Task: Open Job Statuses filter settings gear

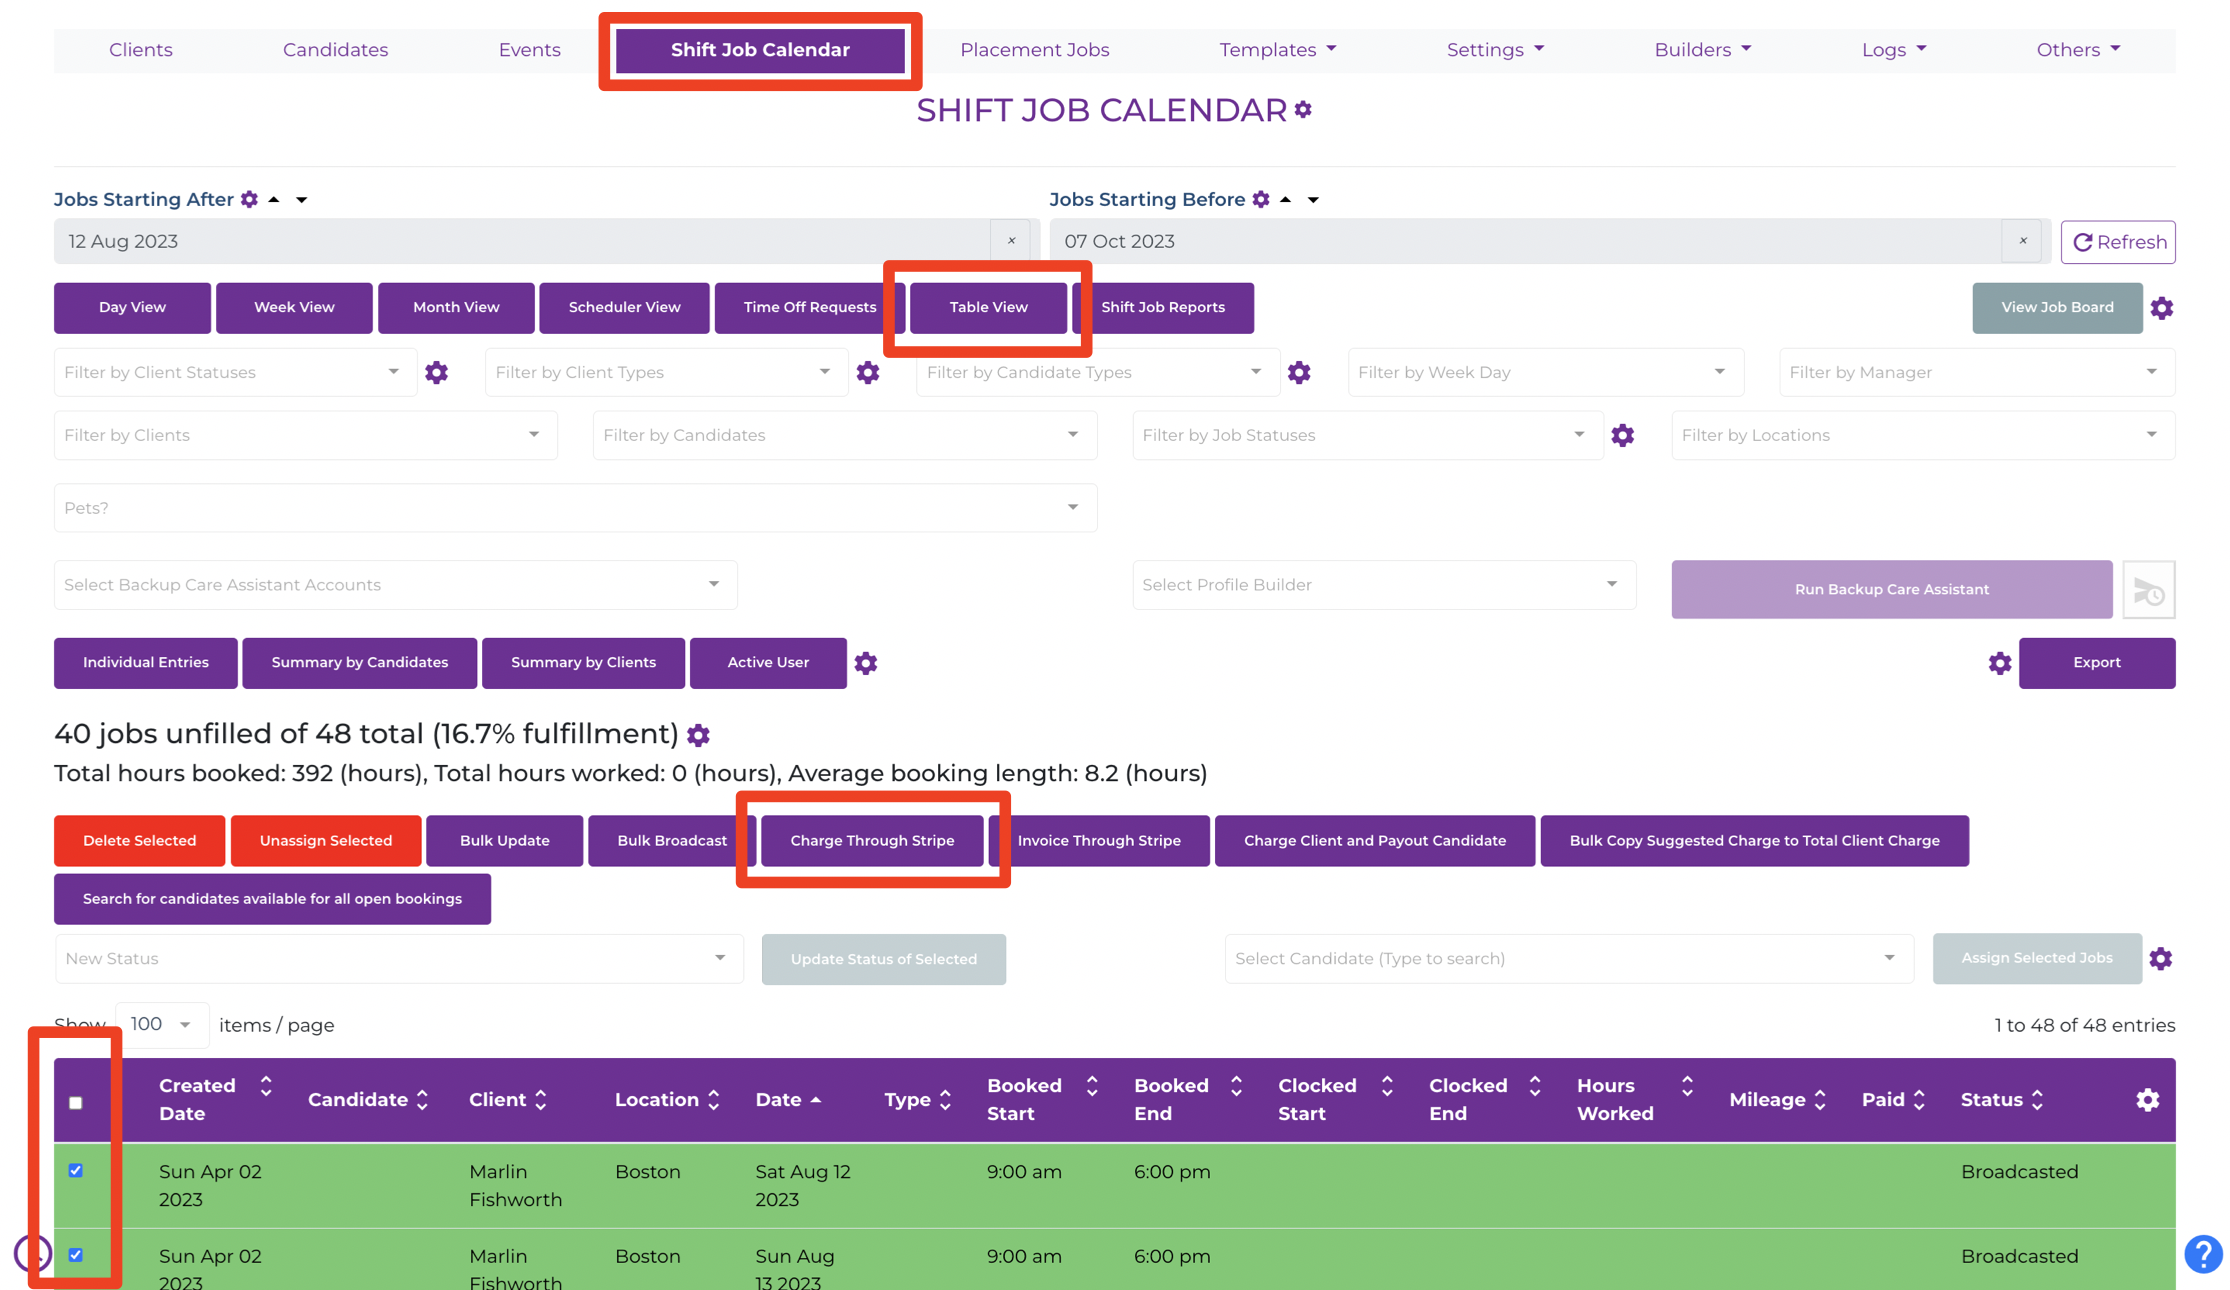Action: click(x=1623, y=435)
